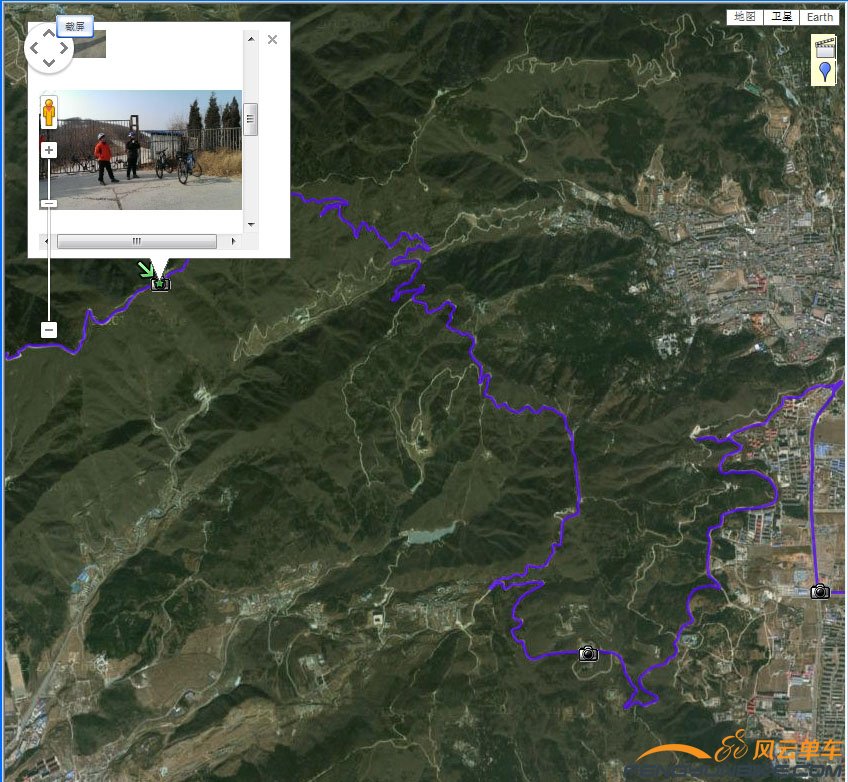848x782 pixels.
Task: Switch to 地图 map view
Action: tap(745, 17)
